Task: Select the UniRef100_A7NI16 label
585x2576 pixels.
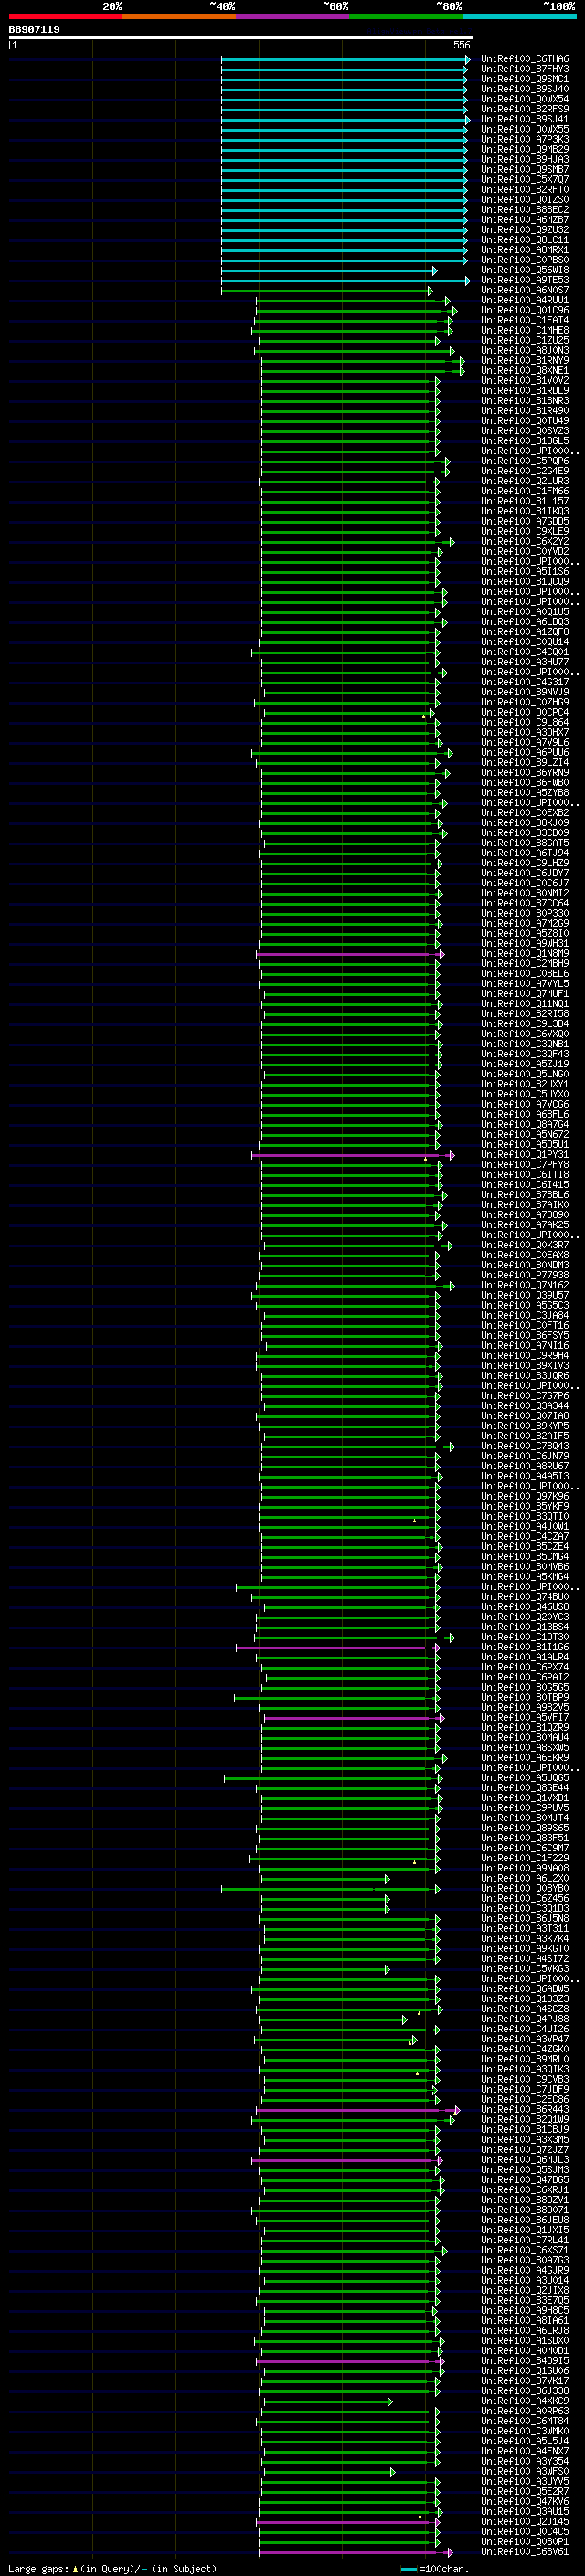Action: (x=525, y=1347)
